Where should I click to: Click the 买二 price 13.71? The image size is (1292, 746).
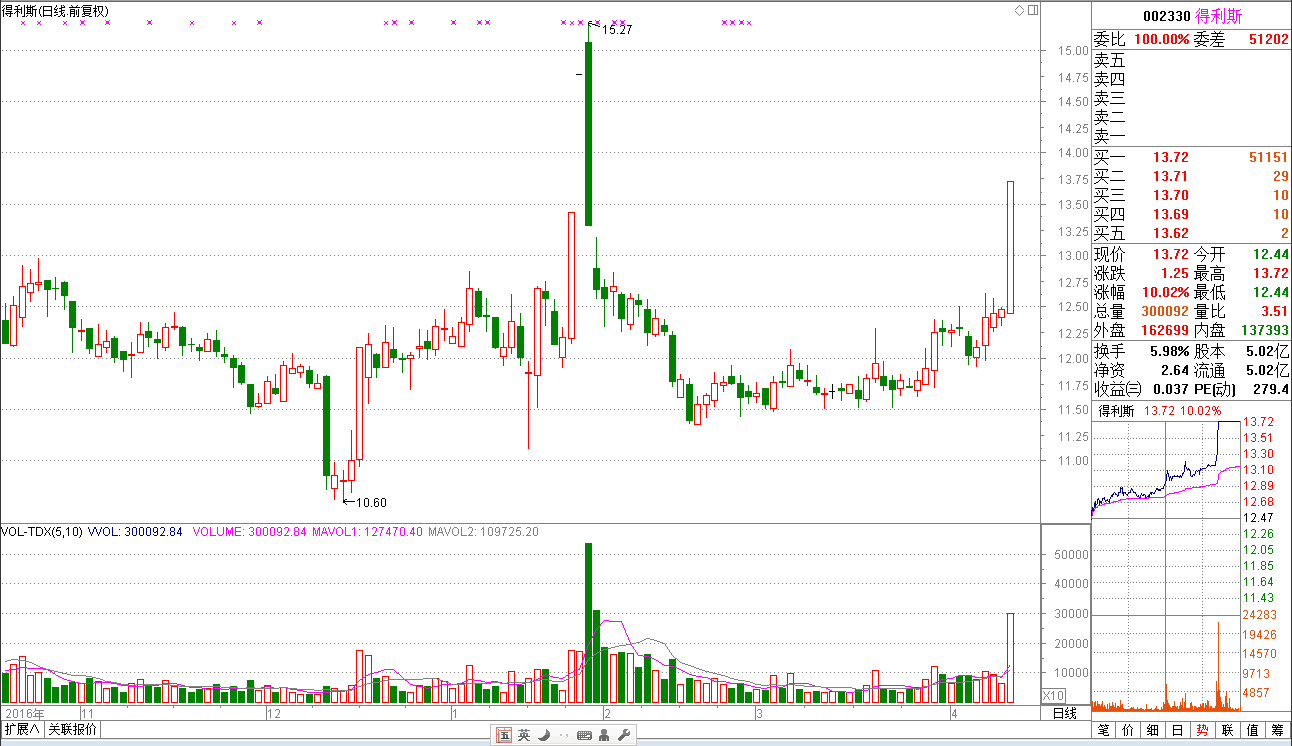(1171, 176)
